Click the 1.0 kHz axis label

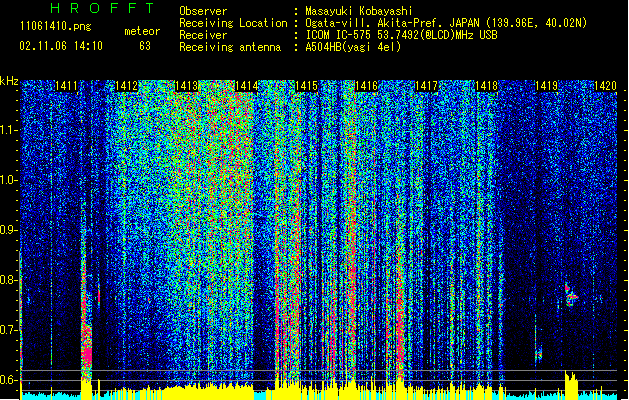pos(9,180)
